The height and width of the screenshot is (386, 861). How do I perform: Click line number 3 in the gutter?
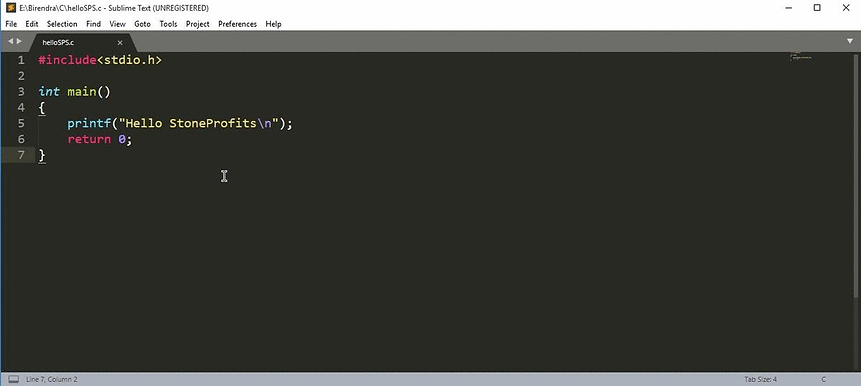[21, 92]
